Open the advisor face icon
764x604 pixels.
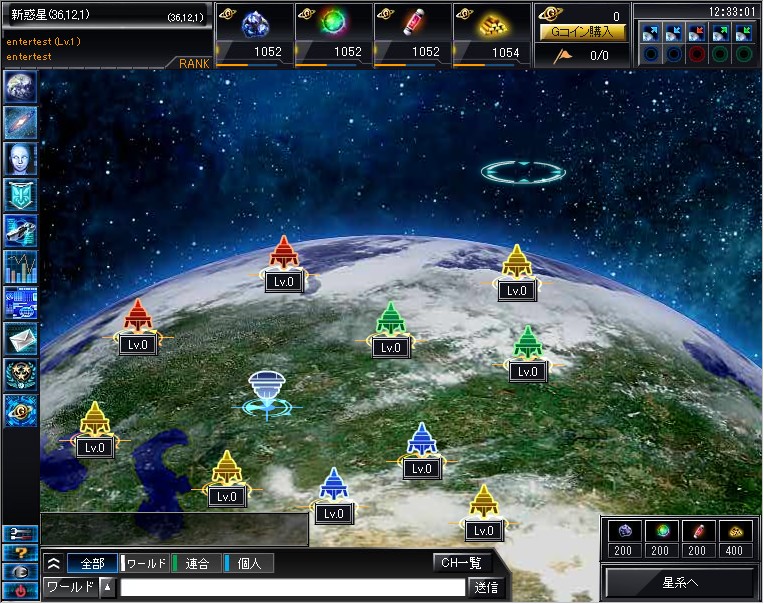pyautogui.click(x=20, y=159)
